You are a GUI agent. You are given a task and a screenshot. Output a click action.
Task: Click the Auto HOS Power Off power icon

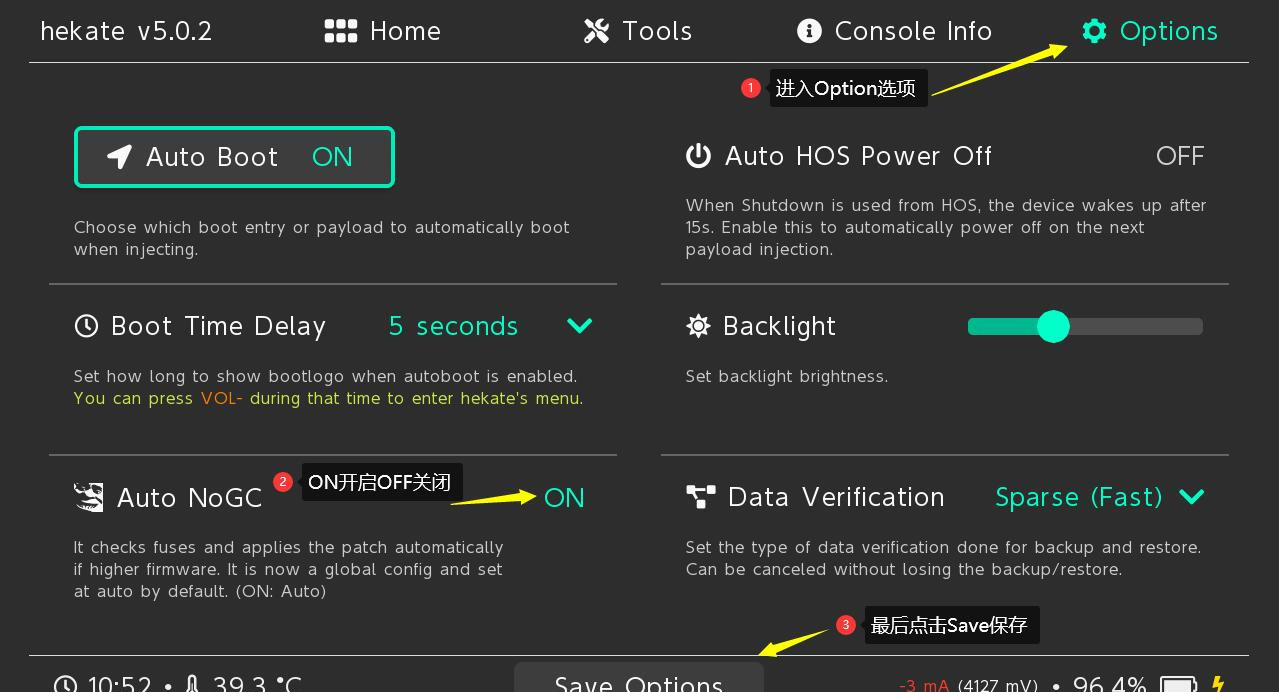coord(698,156)
